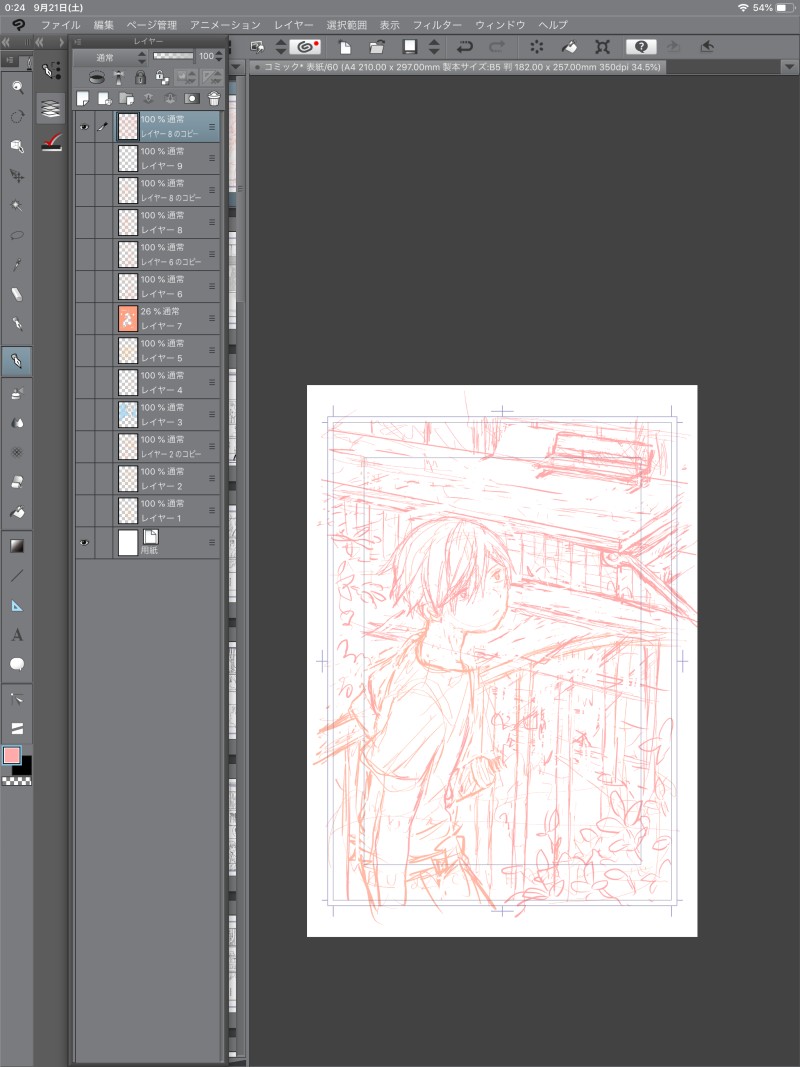Delete layer with trash icon
Screen dimensions: 800x1067
coord(214,99)
